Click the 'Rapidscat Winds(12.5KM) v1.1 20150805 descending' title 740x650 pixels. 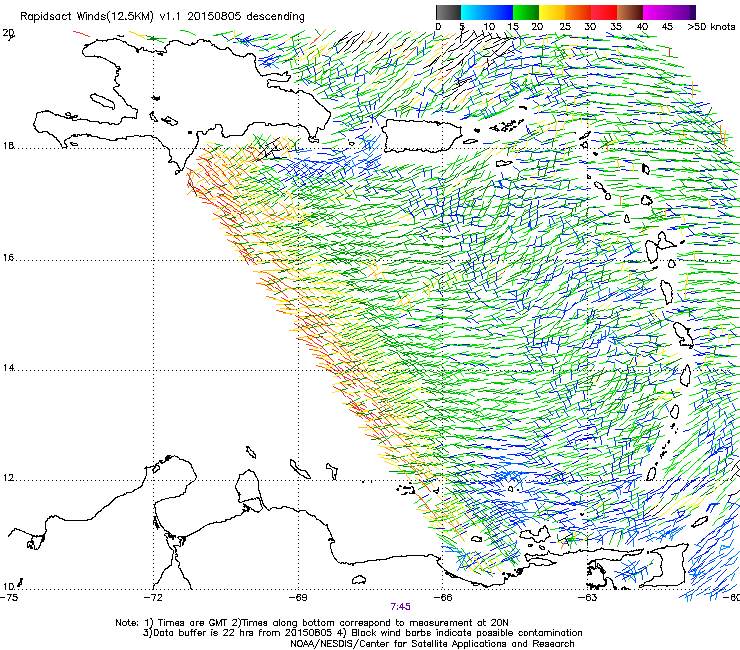162,17
